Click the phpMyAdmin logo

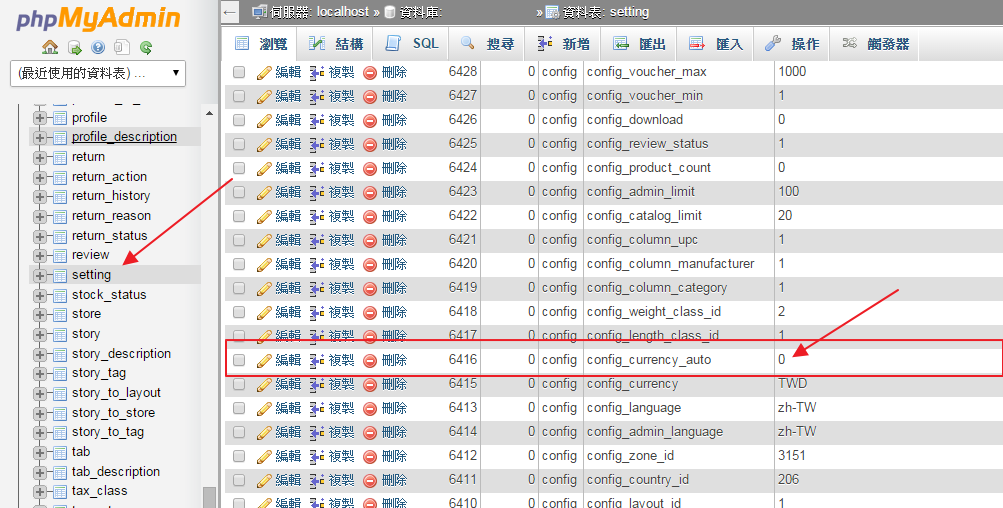(x=98, y=18)
